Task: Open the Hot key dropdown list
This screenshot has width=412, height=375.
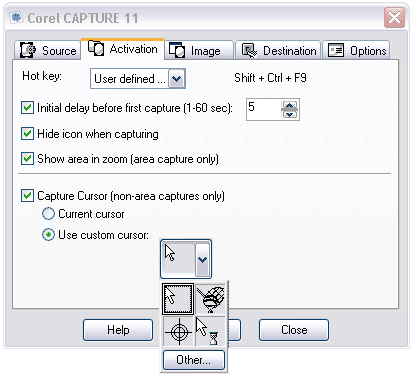Action: [177, 79]
